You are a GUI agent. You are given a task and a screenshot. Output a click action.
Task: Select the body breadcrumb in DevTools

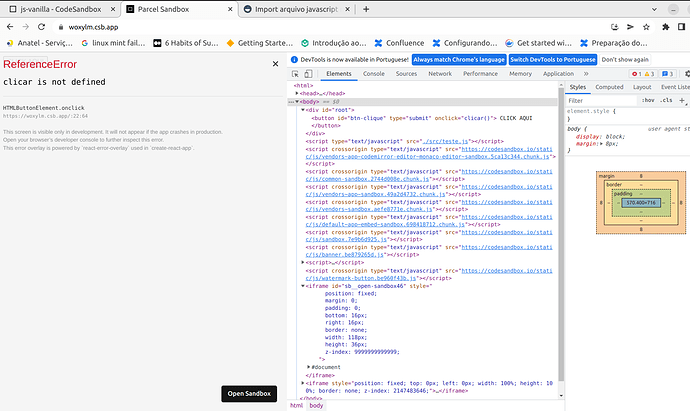[316, 405]
